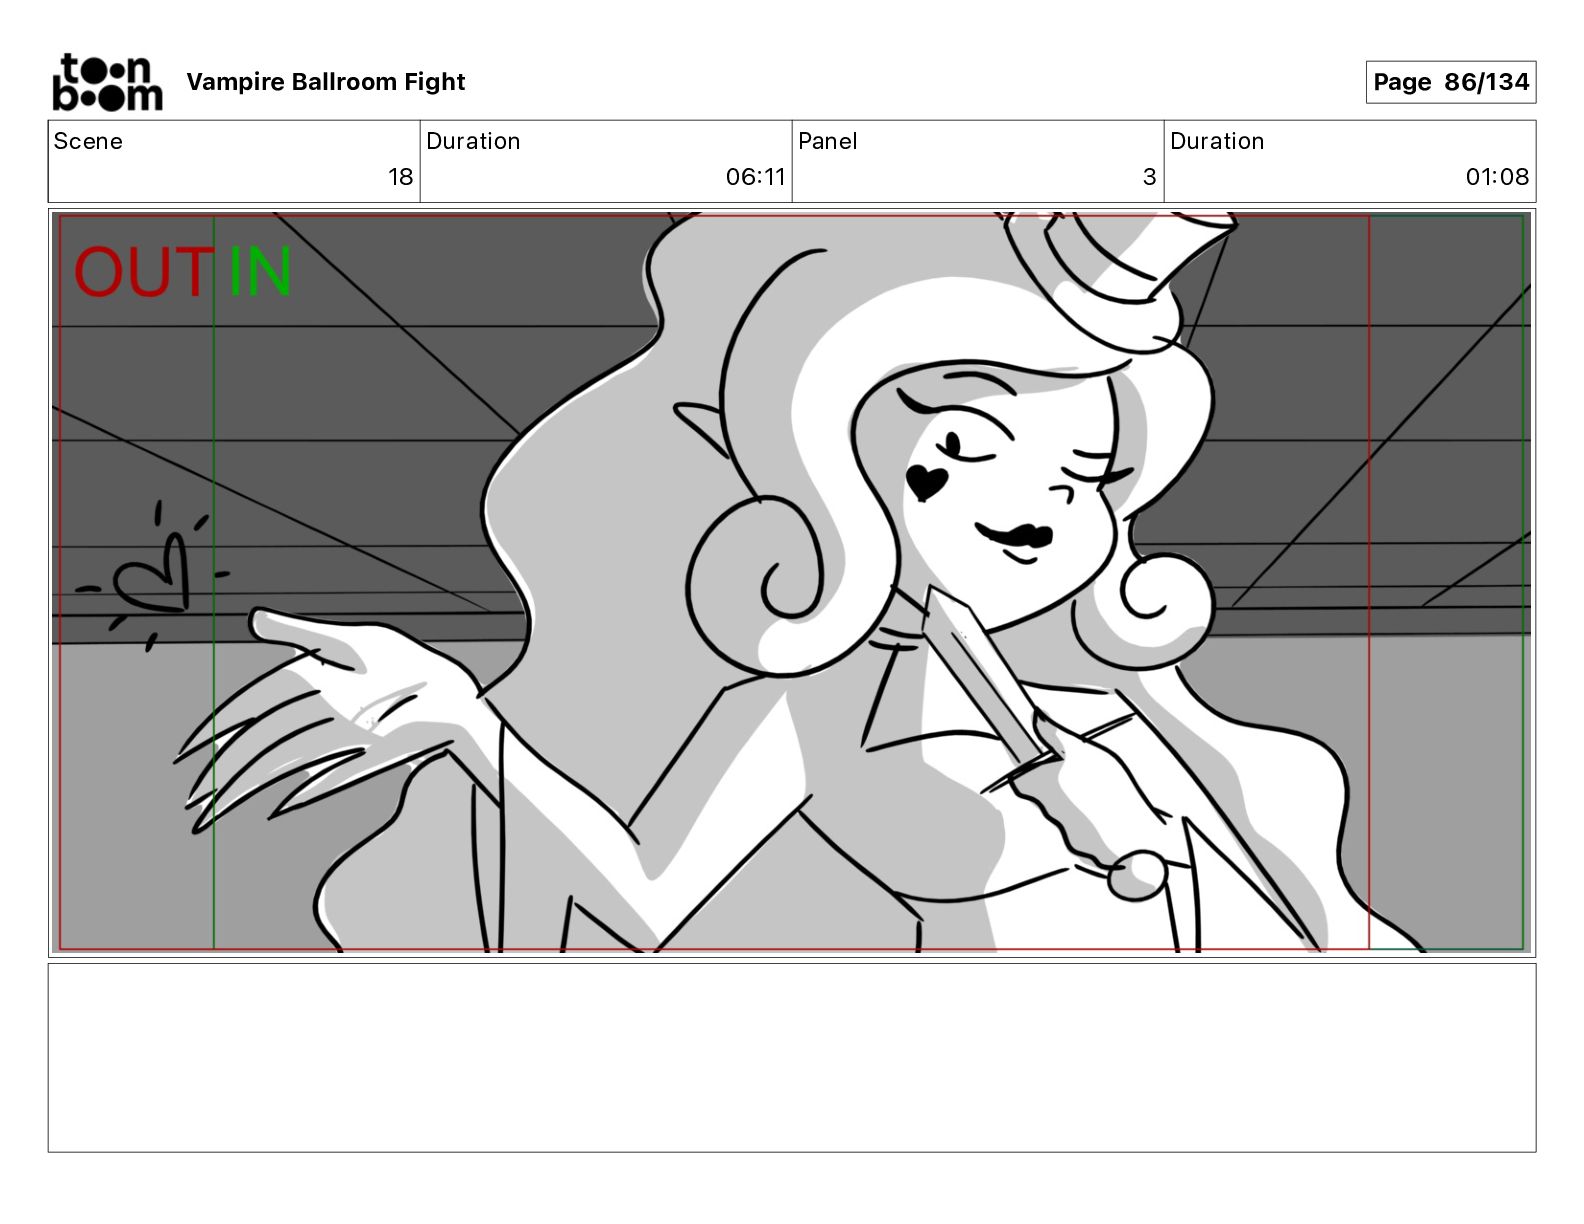Select the scene number value '18'
Image resolution: width=1584 pixels, height=1224 pixels.
pyautogui.click(x=400, y=177)
